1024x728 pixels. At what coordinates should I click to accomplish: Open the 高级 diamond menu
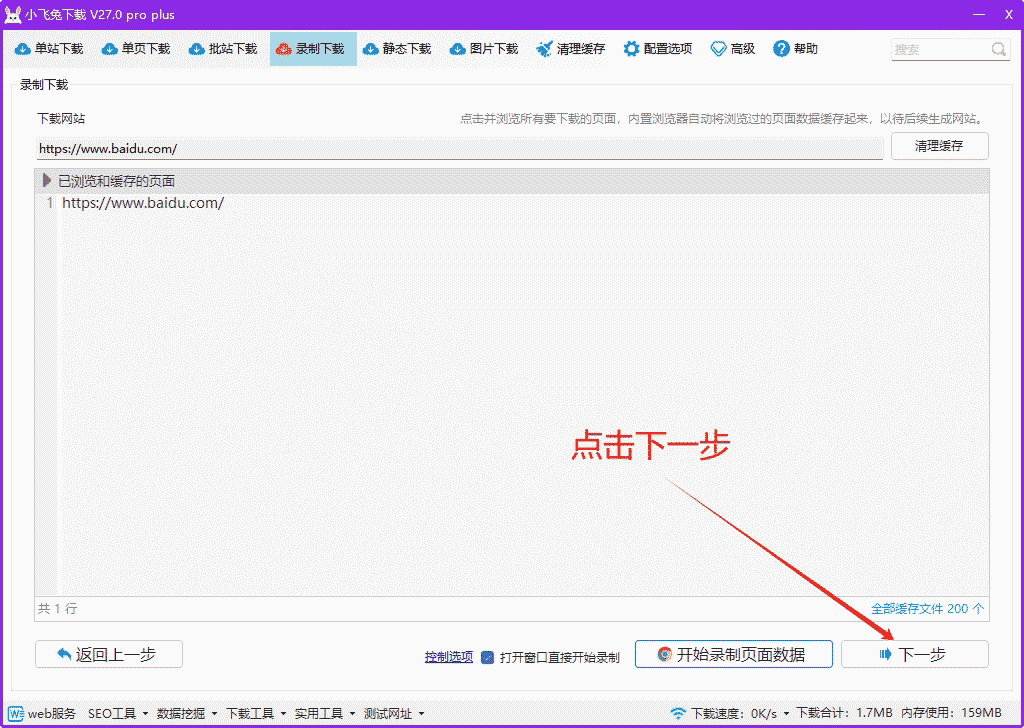[733, 49]
